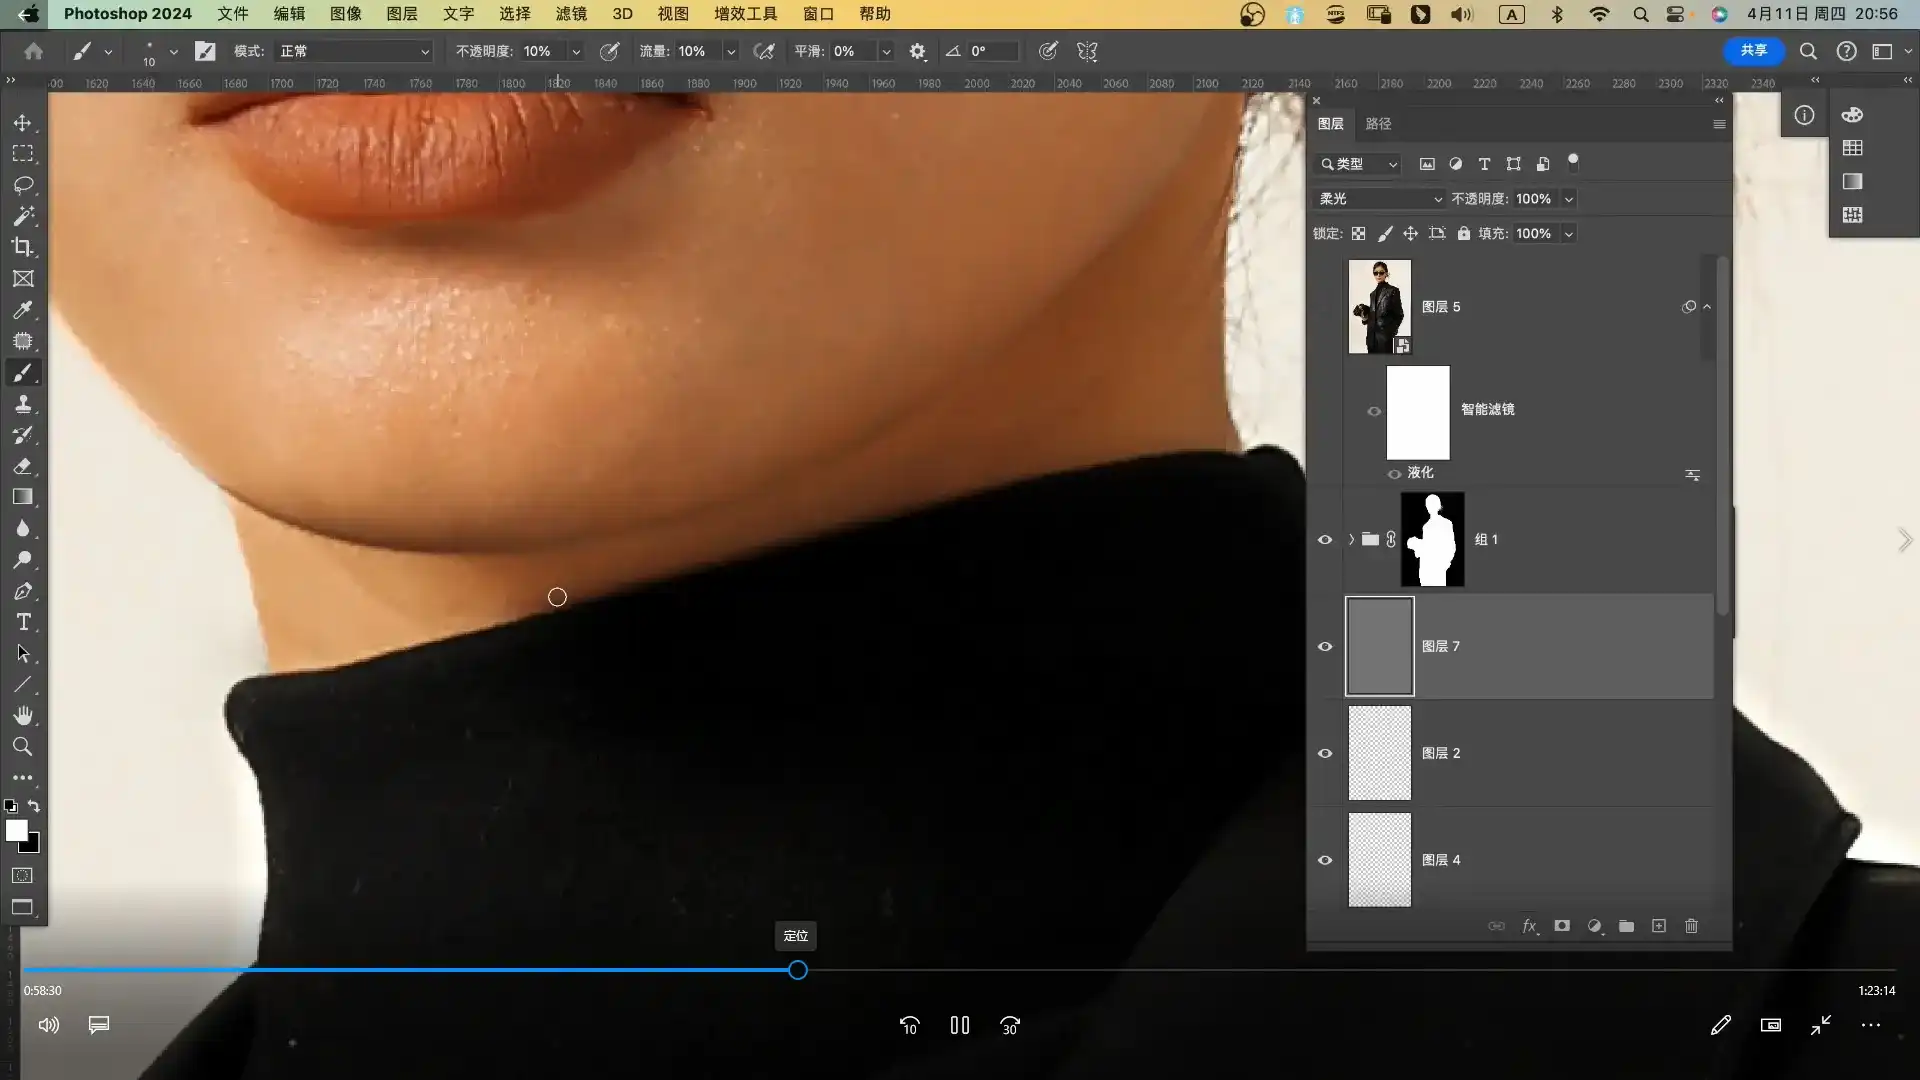Viewport: 1920px width, 1080px height.
Task: Click the delete layer trash icon
Action: pos(1691,926)
